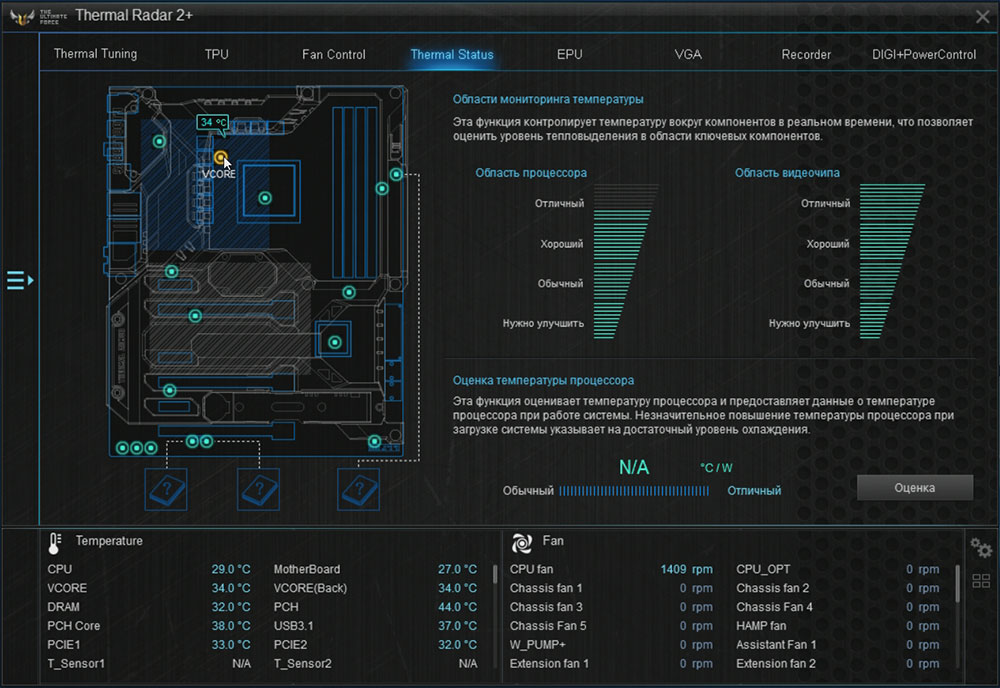Click the temperature list scrollbar
This screenshot has width=1000, height=688.
[x=495, y=574]
